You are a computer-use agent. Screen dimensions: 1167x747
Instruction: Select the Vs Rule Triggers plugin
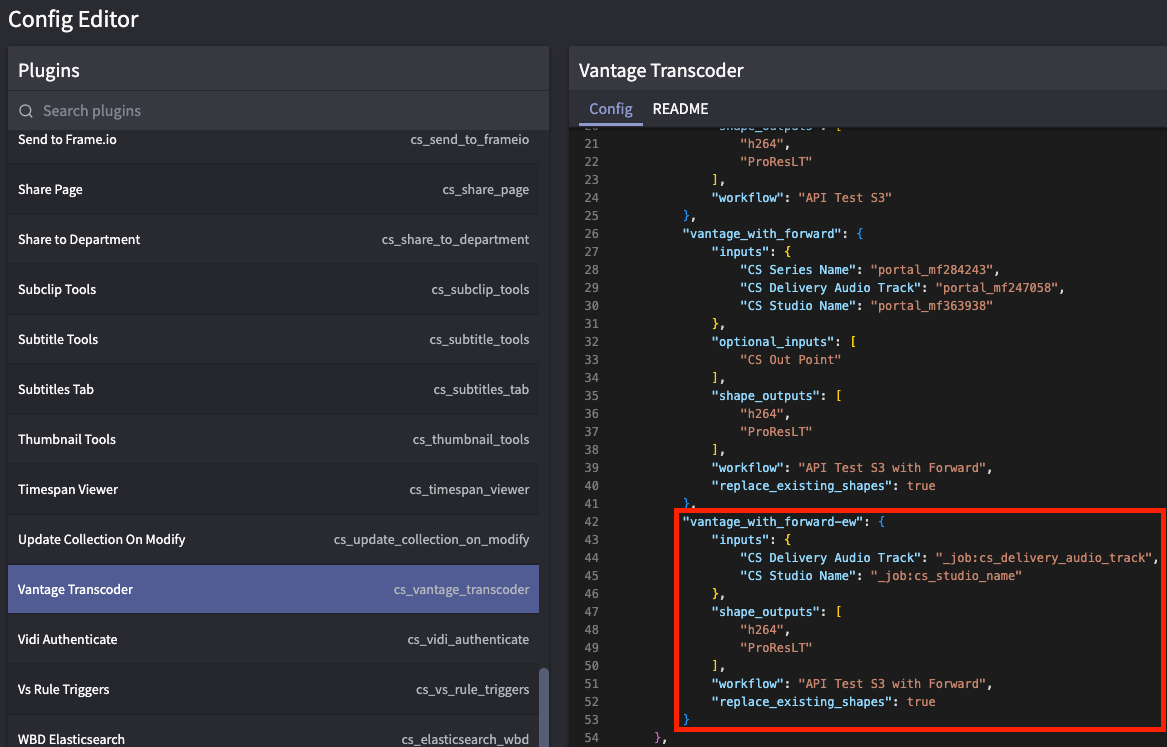click(273, 689)
